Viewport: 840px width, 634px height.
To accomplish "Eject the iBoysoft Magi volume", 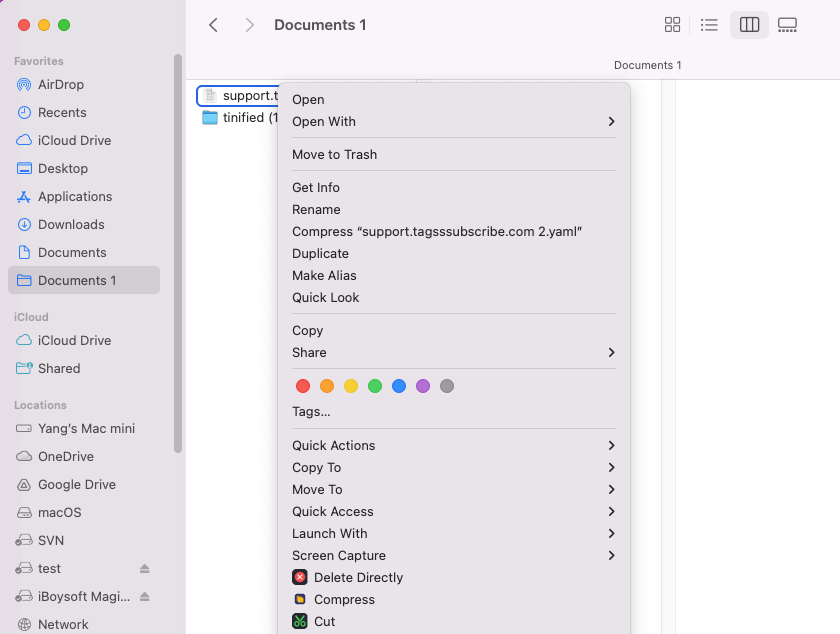I will (x=144, y=596).
